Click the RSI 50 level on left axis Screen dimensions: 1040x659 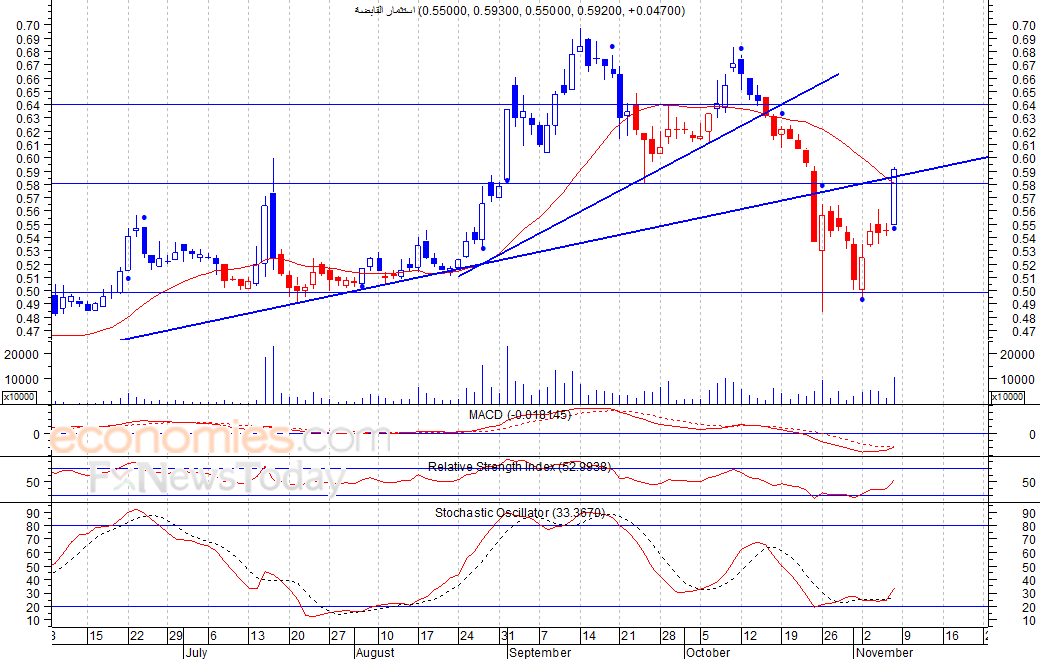tap(33, 483)
